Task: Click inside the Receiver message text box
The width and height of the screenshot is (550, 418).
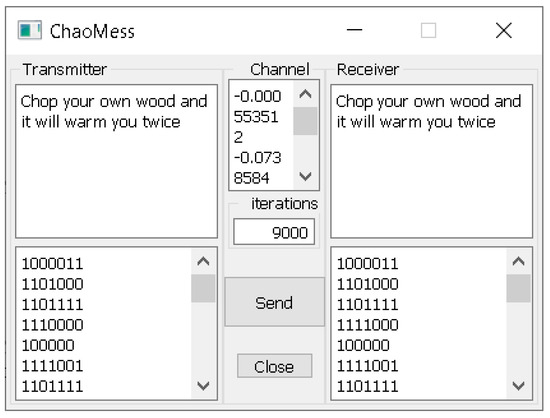Action: coord(431,161)
